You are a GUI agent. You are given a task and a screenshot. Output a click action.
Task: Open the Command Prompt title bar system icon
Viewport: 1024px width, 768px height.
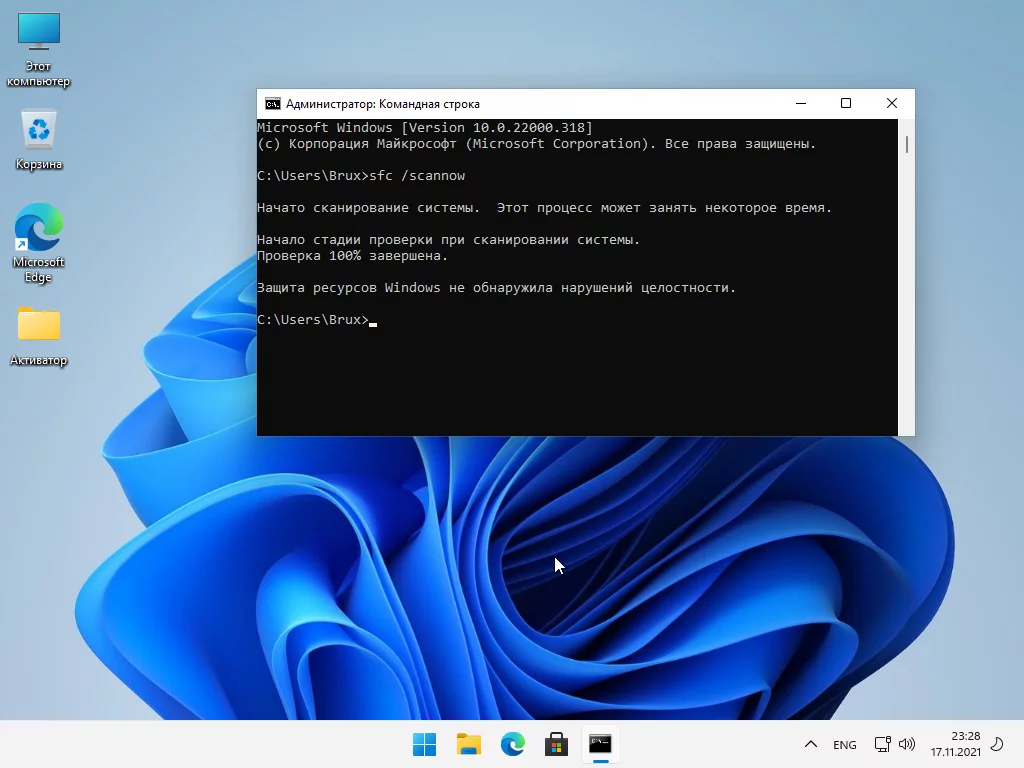pyautogui.click(x=272, y=104)
